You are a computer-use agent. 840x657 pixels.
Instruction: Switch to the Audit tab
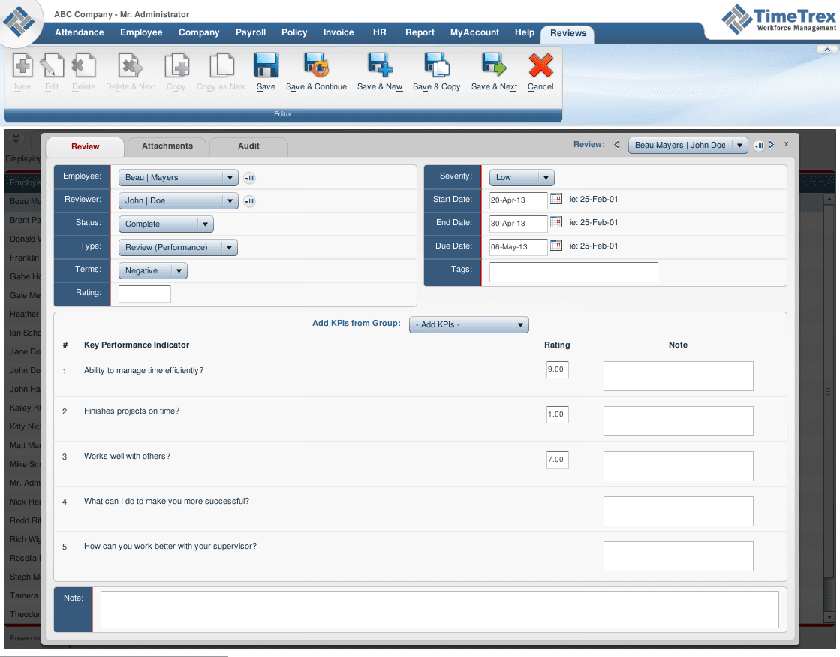tap(247, 145)
